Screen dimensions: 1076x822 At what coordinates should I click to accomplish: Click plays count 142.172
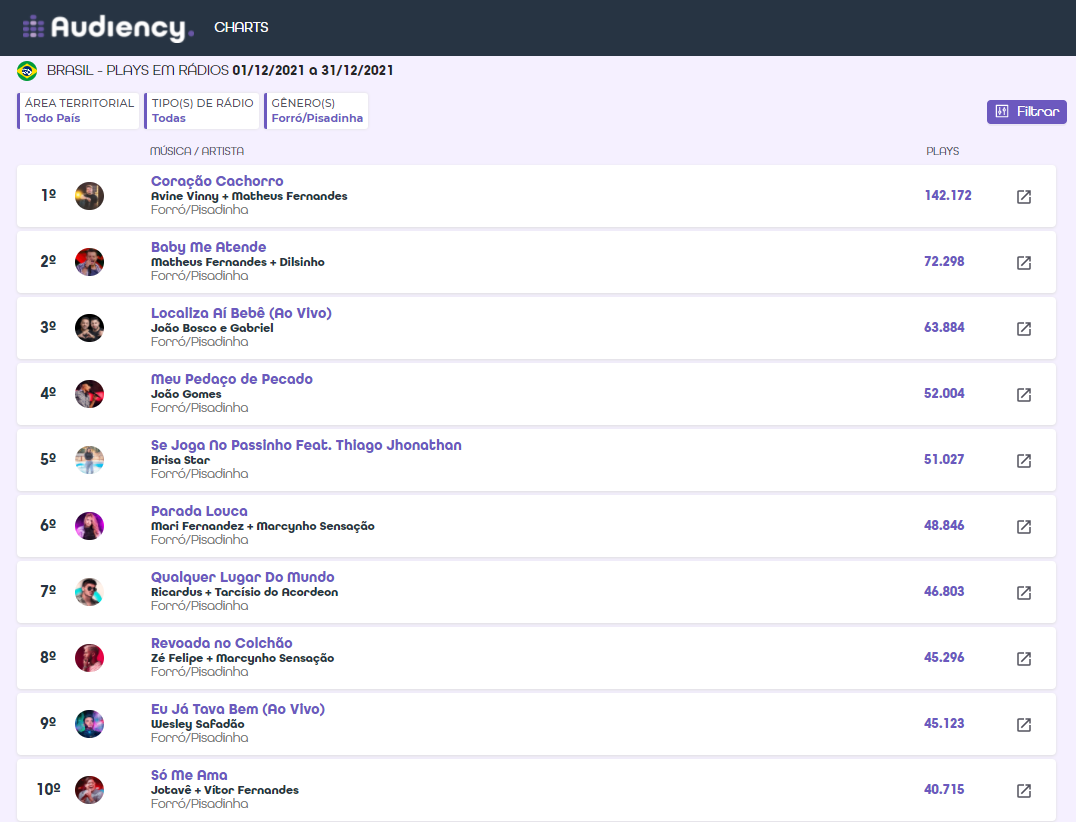point(948,196)
